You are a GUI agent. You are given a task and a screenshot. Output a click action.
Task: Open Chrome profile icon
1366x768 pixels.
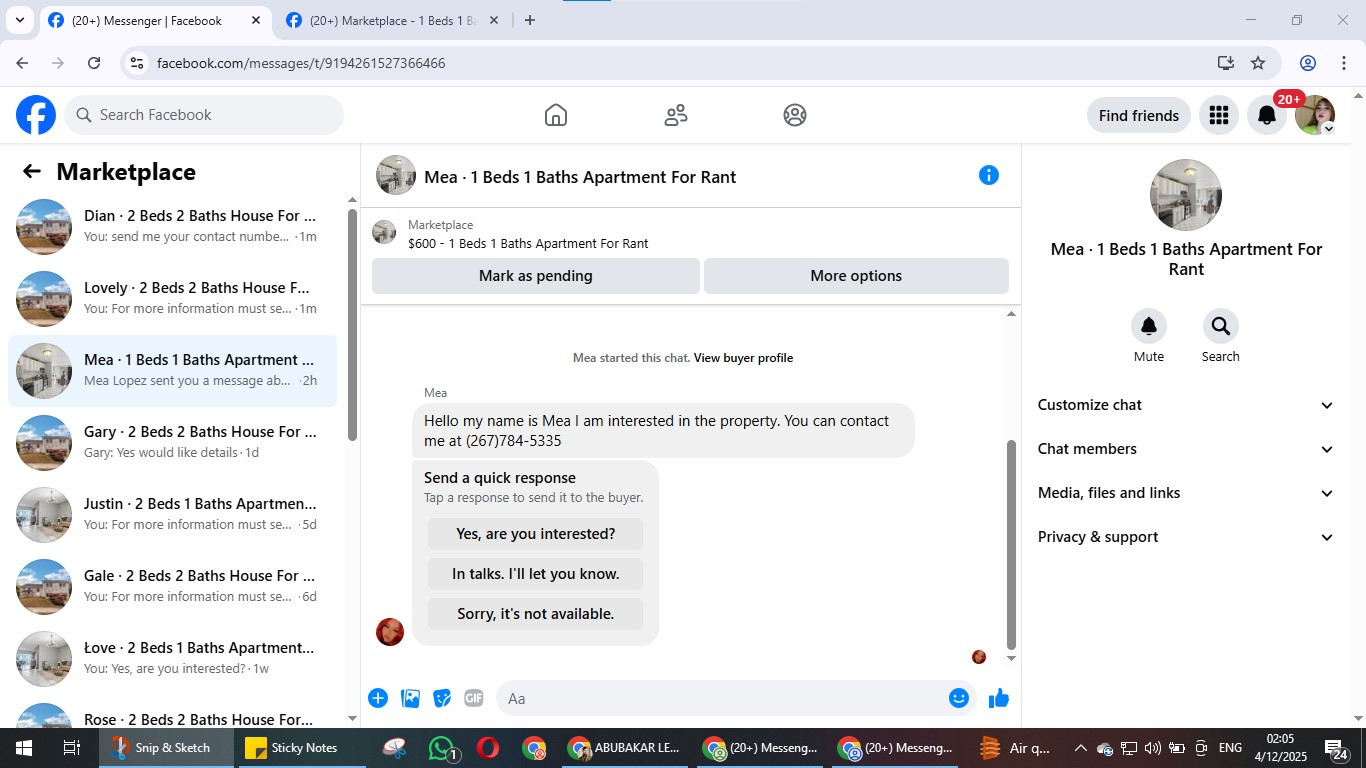coord(1308,63)
